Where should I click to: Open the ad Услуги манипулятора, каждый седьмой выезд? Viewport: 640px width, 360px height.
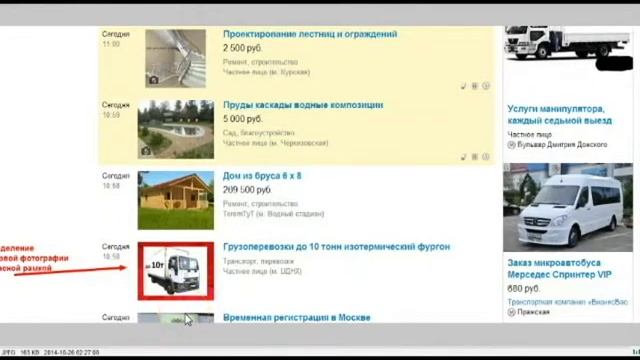(560, 115)
